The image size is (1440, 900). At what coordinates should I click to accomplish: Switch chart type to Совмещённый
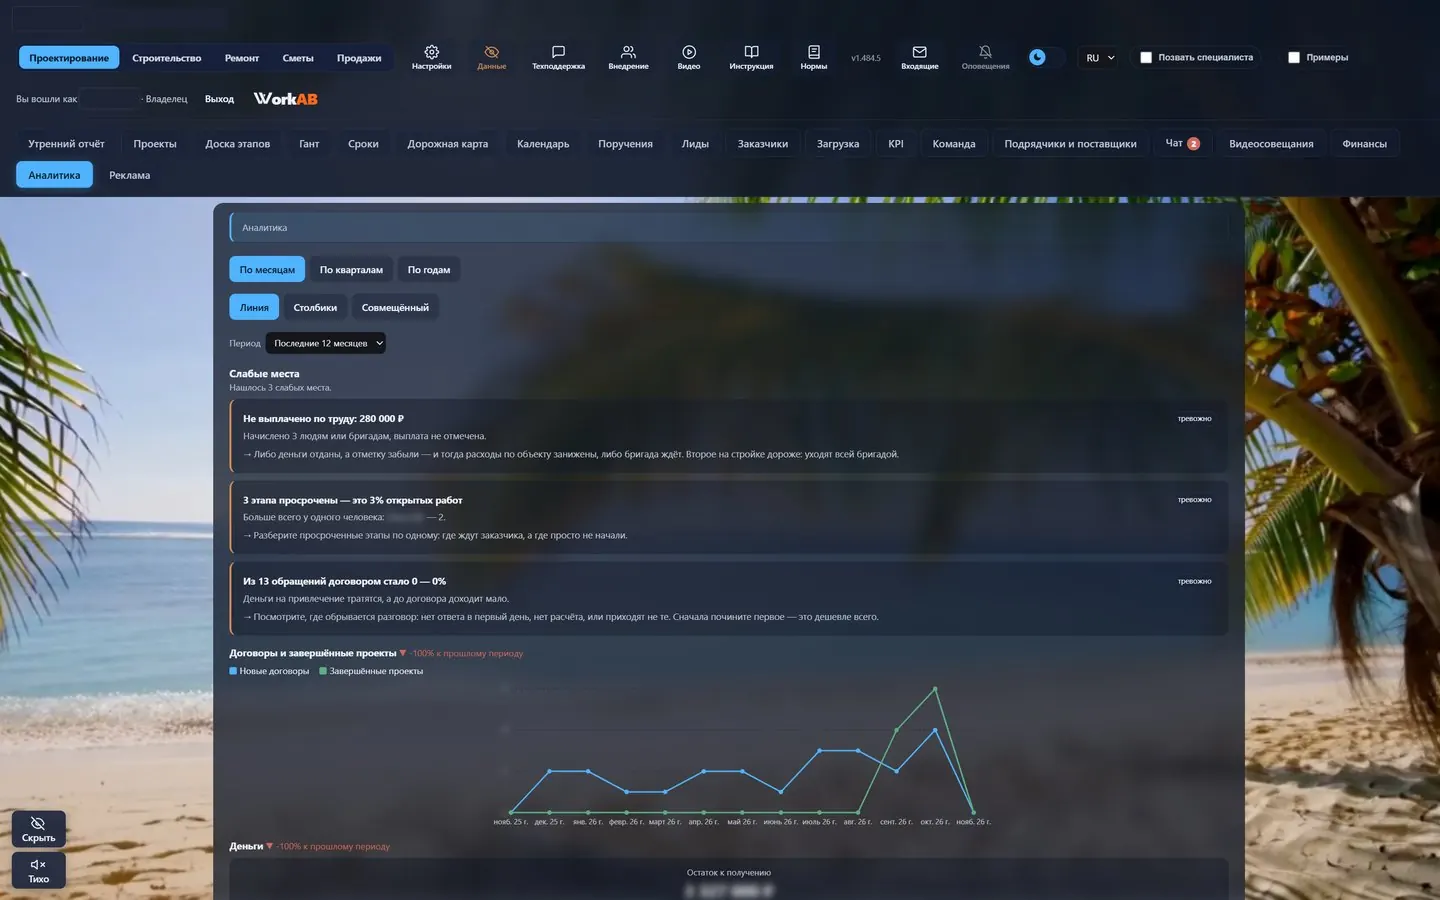tap(395, 308)
